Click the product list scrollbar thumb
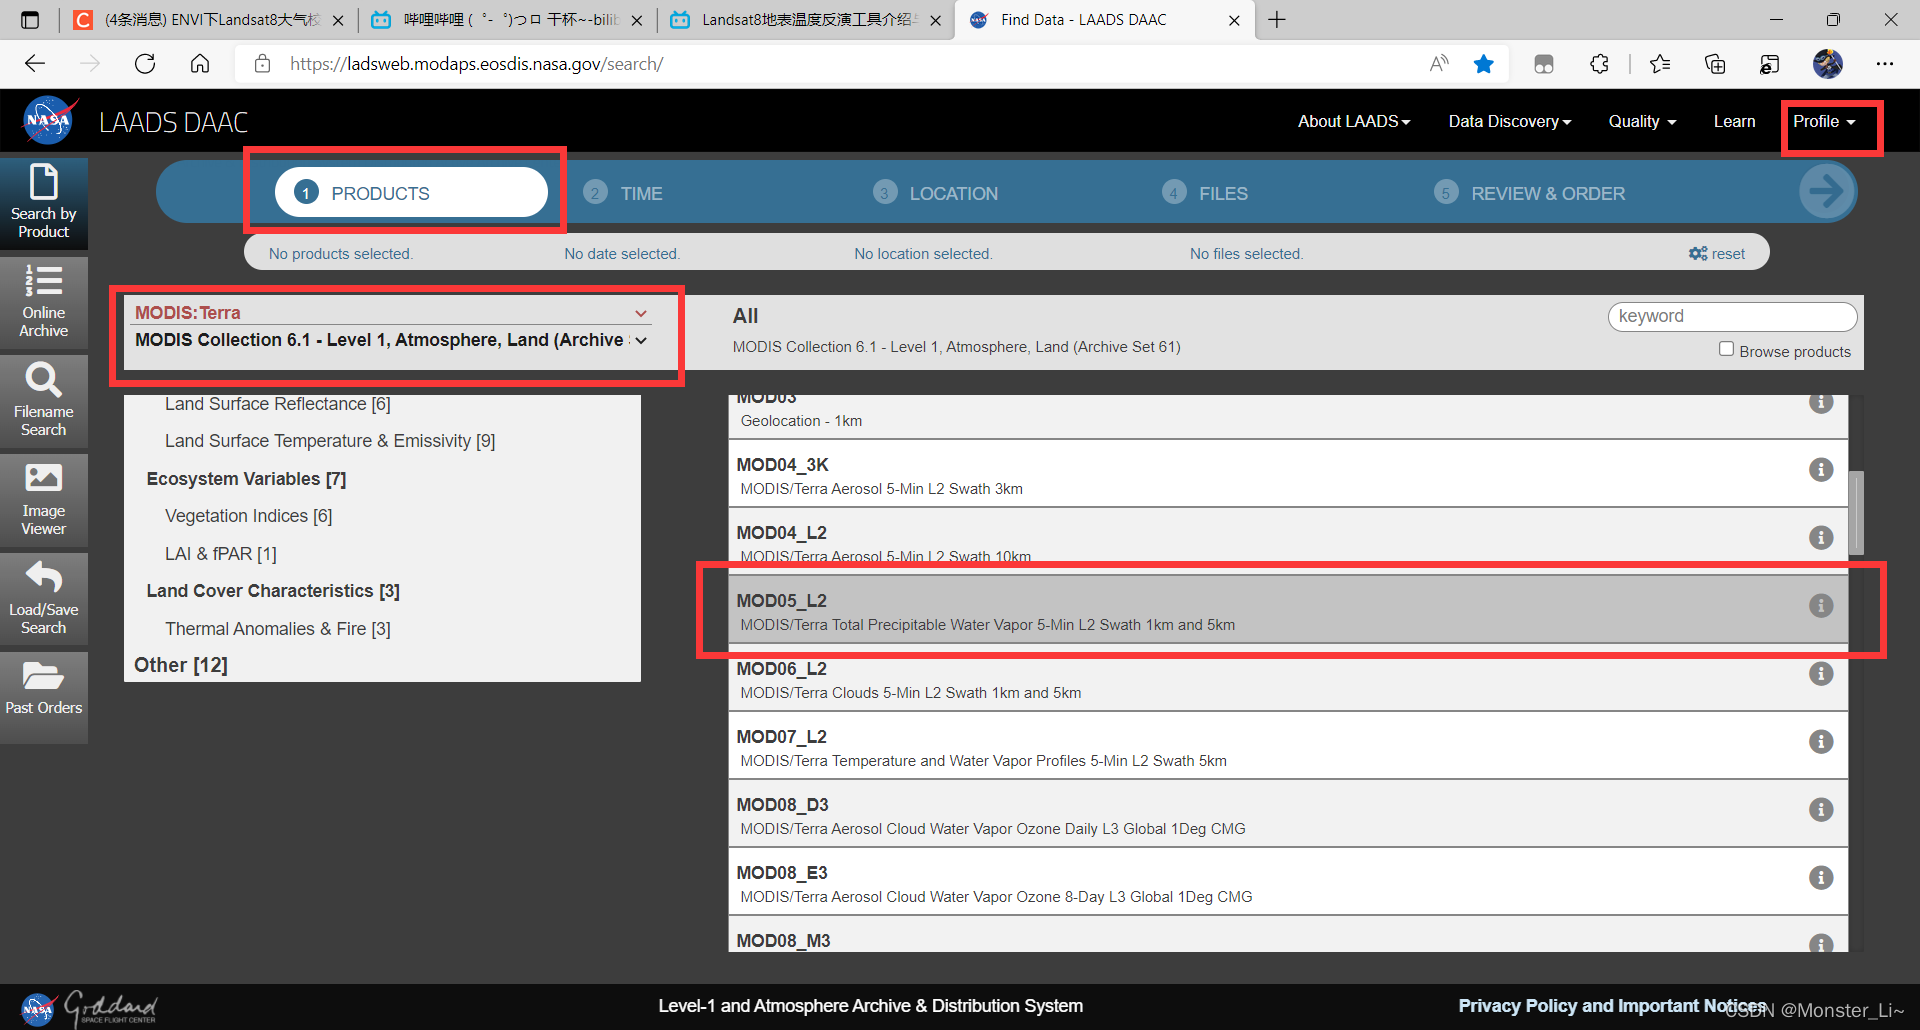The height and width of the screenshot is (1030, 1920). coord(1856,512)
